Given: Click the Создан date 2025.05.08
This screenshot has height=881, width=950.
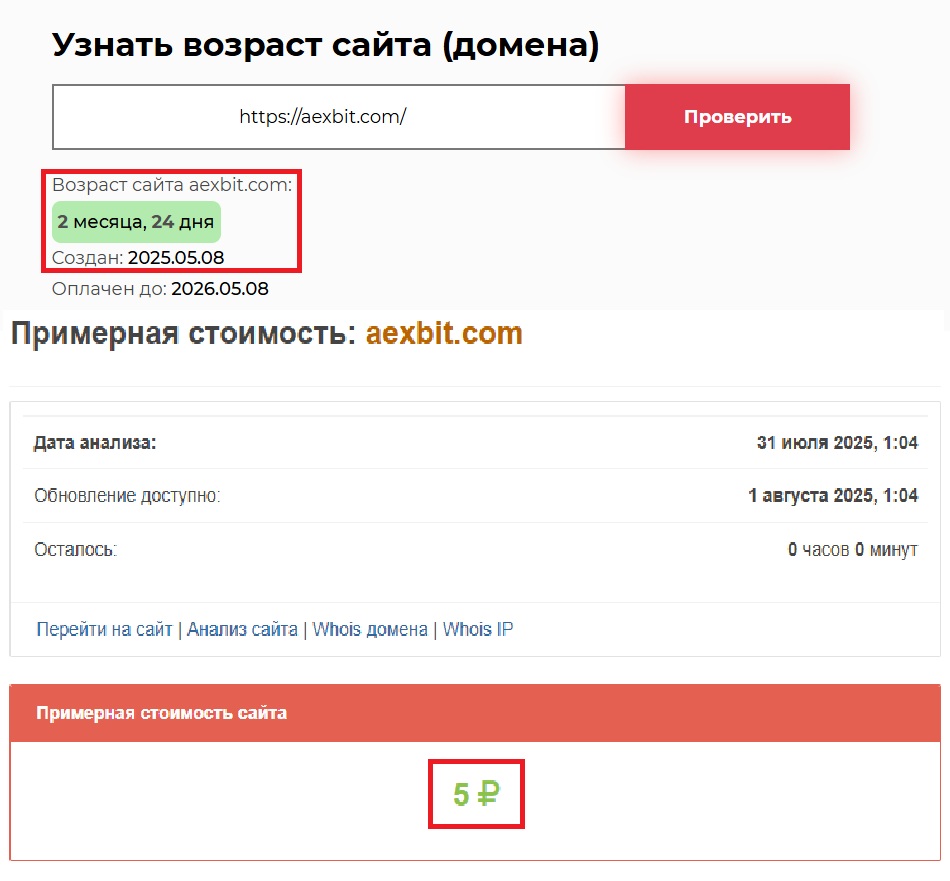Looking at the screenshot, I should pyautogui.click(x=176, y=258).
